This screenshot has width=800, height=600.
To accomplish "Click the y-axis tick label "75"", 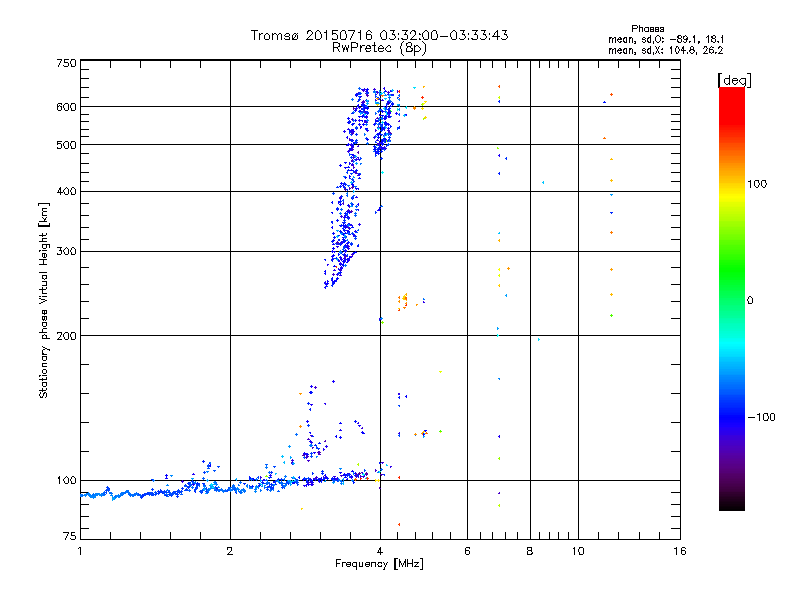I will click(x=70, y=536).
